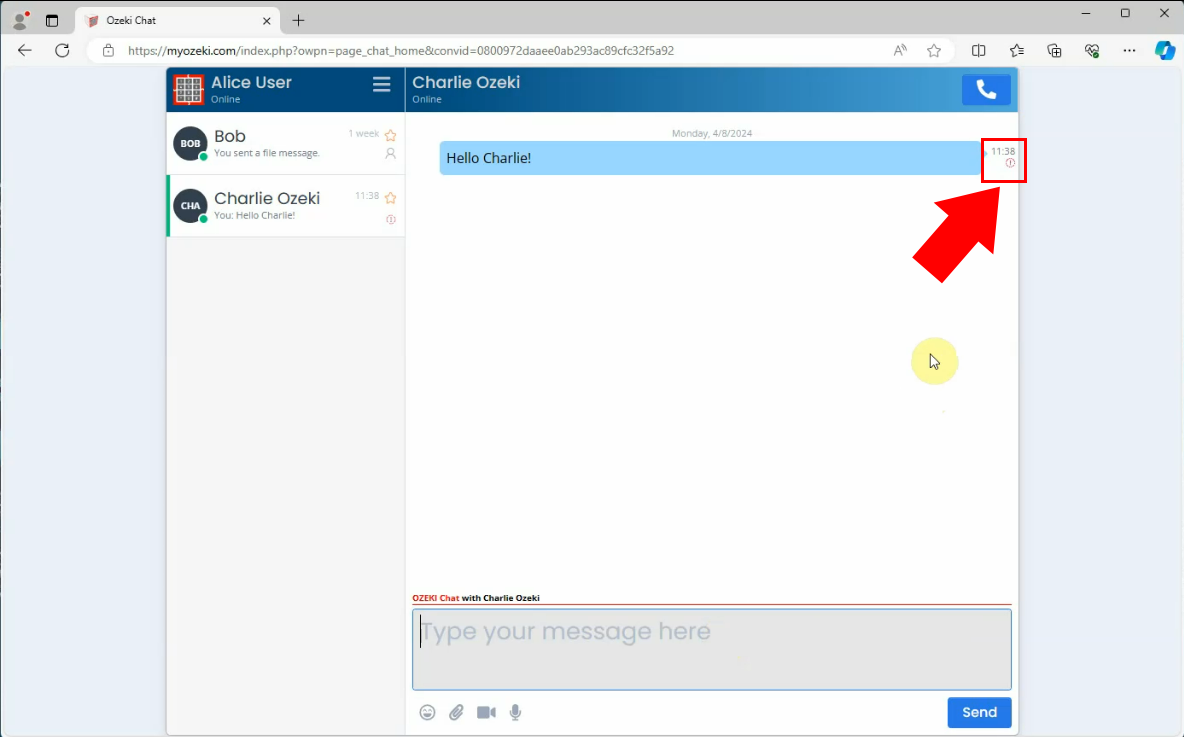
Task: Open the hamburger menu in sidebar header
Action: click(x=381, y=85)
